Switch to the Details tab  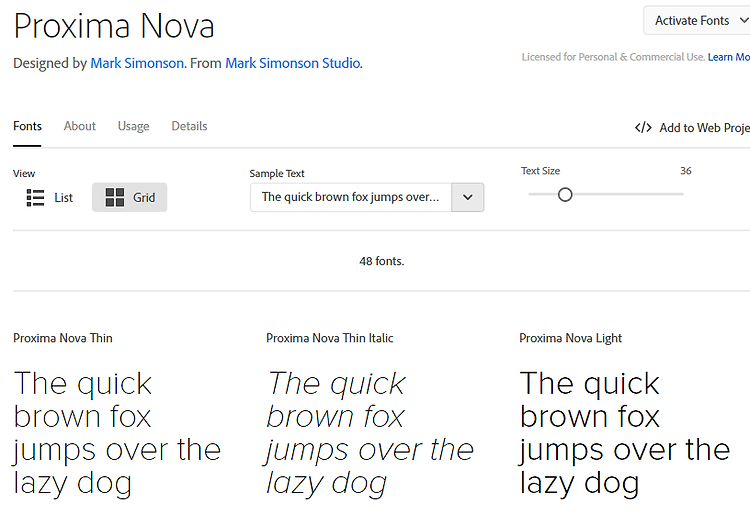pyautogui.click(x=189, y=126)
